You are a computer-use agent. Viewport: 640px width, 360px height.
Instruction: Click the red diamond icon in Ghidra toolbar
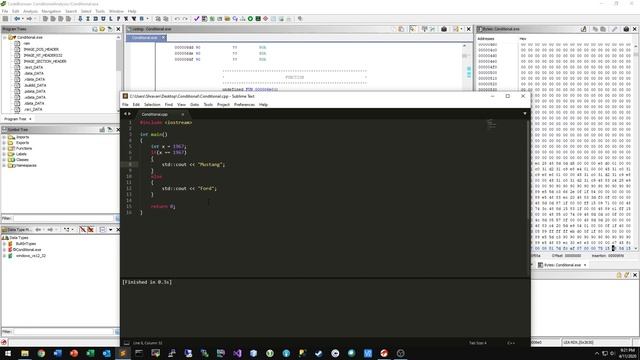[x=266, y=19]
